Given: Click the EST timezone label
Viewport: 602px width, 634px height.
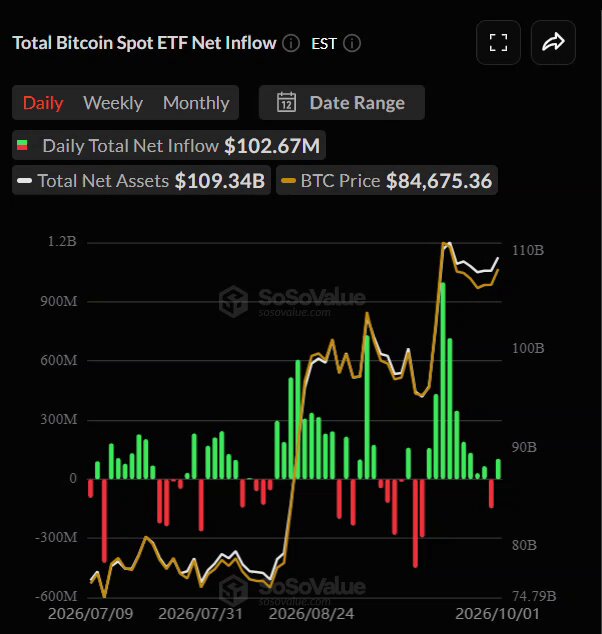Looking at the screenshot, I should click(323, 44).
